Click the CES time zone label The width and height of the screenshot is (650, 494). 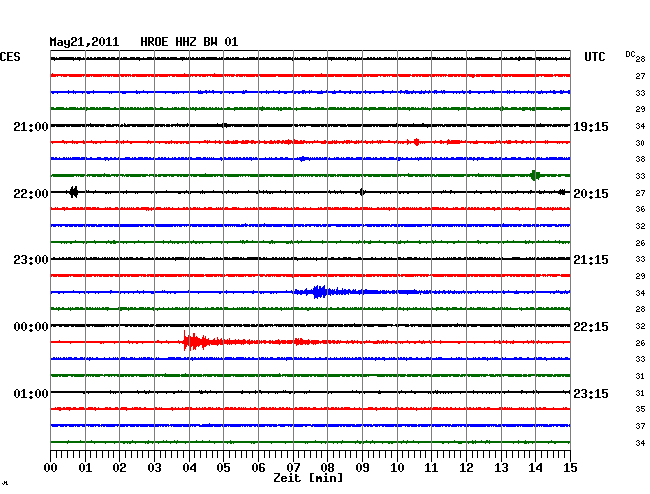tap(10, 57)
